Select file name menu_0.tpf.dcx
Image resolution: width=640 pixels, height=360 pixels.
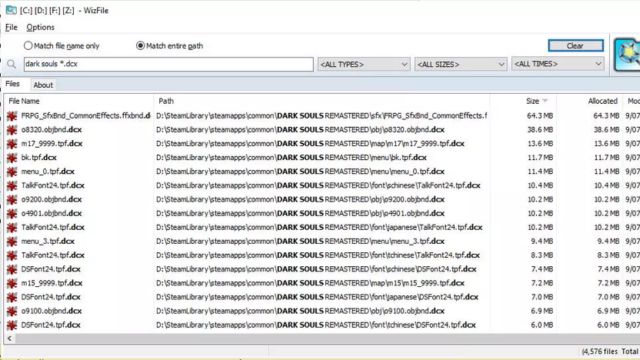click(x=48, y=171)
